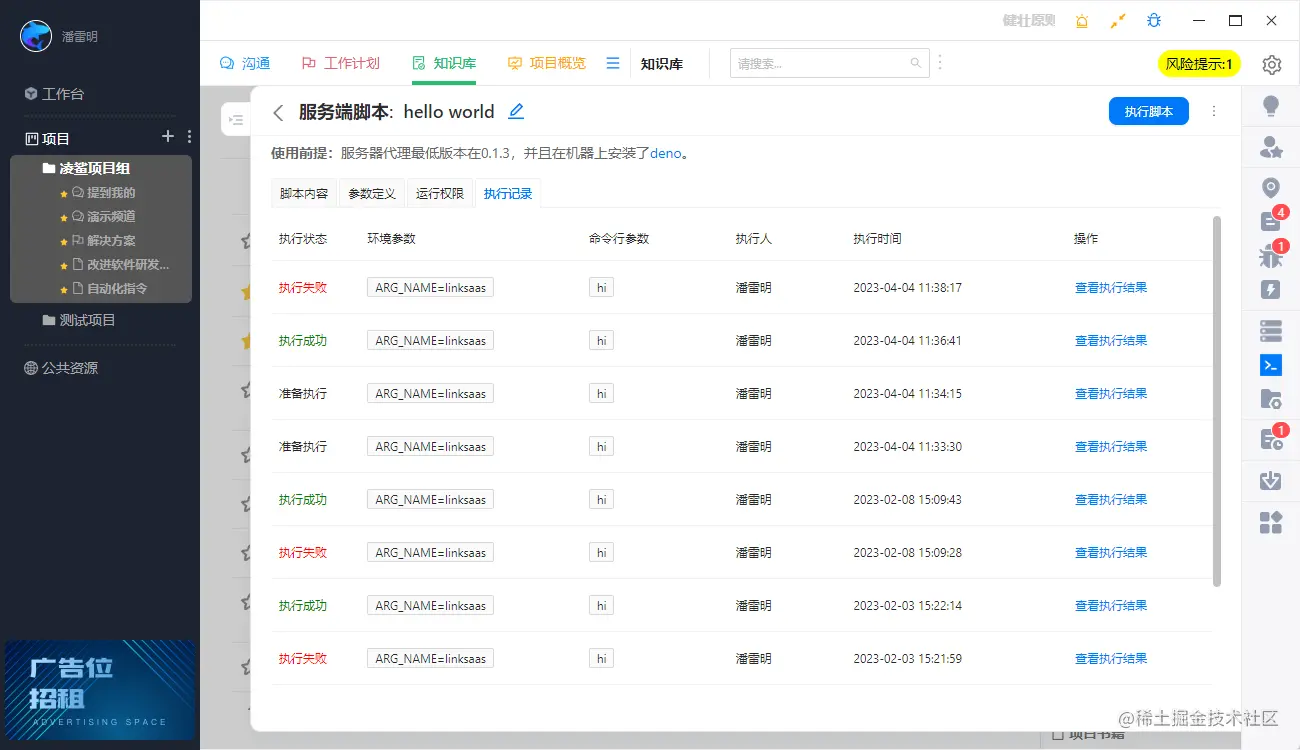
Task: Open the project list three-dot menu
Action: click(x=190, y=137)
